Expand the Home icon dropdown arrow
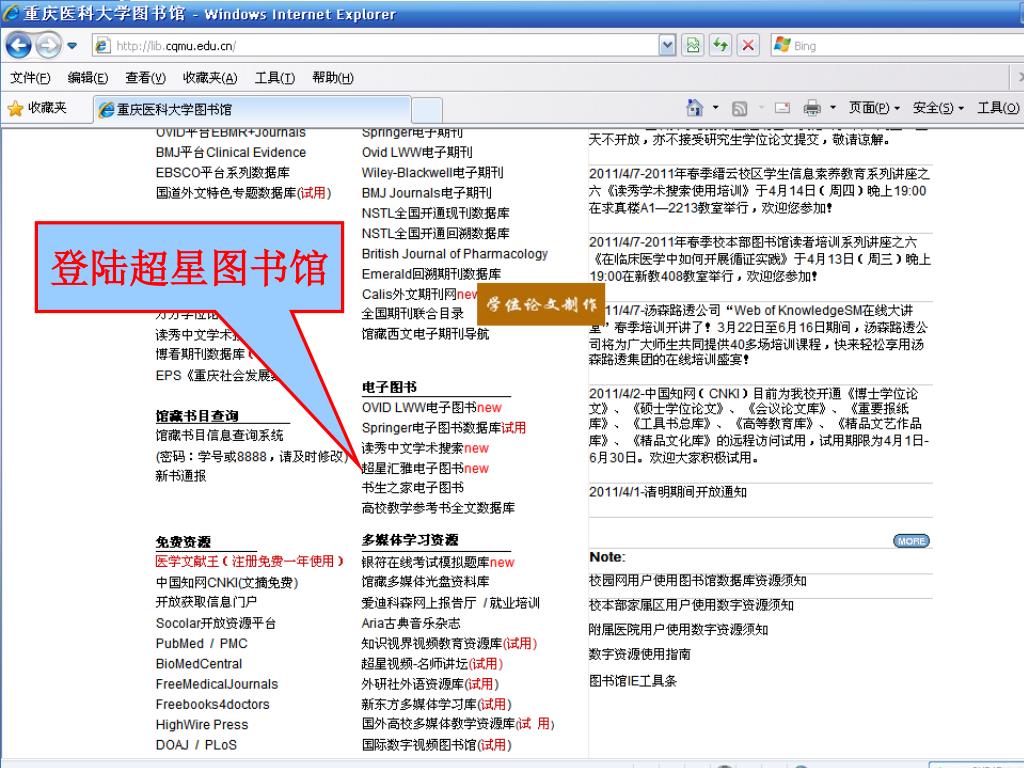This screenshot has width=1024, height=768. [715, 108]
